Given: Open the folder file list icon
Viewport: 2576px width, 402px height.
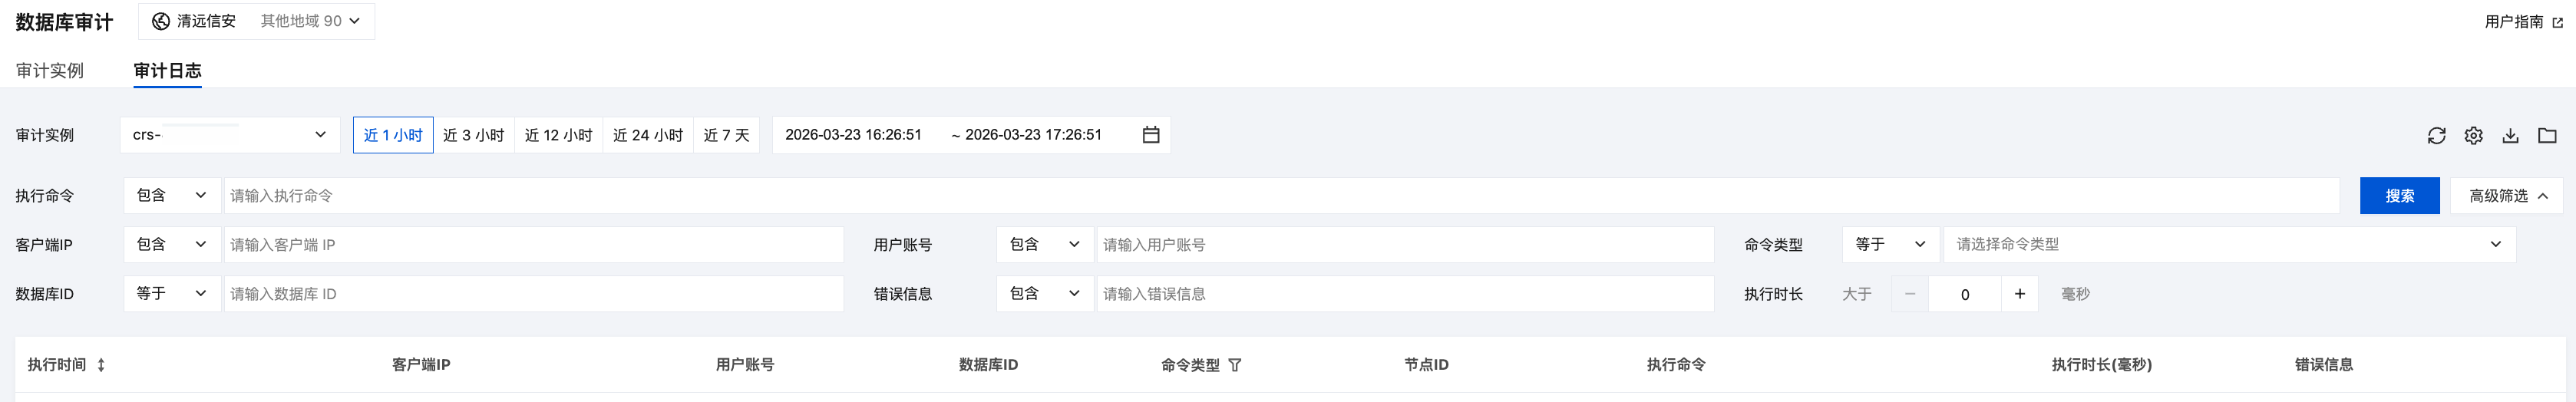Looking at the screenshot, I should coord(2547,136).
